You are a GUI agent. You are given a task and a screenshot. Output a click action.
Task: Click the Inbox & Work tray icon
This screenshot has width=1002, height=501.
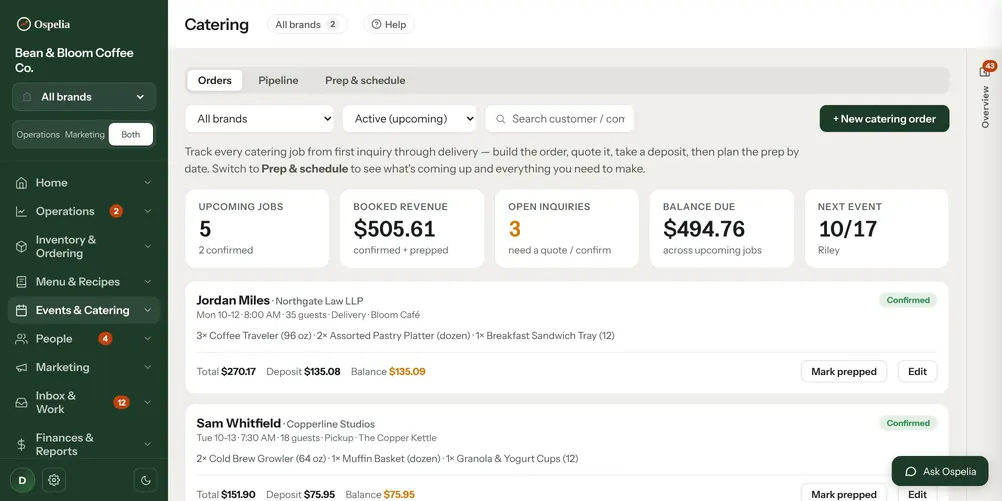(21, 403)
